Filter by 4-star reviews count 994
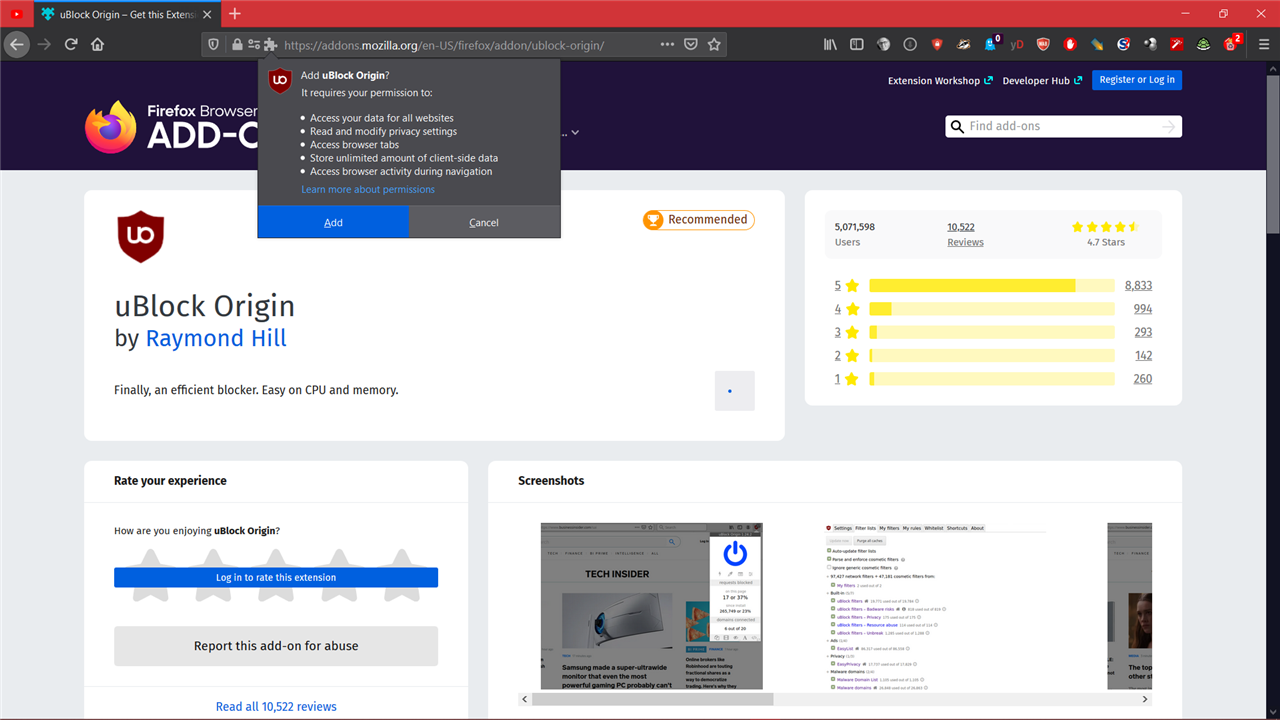Viewport: 1280px width, 720px height. pos(1143,309)
